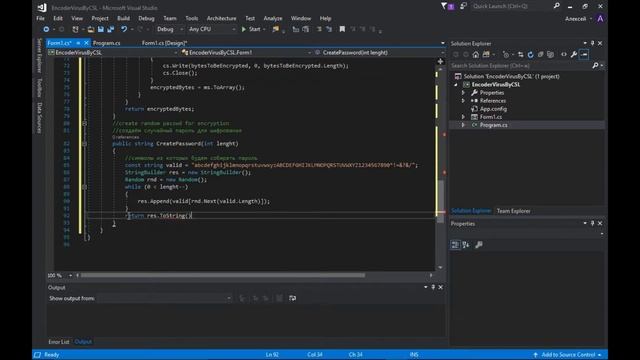
Task: Open the Any CPU platform dropdown
Action: tap(211, 29)
